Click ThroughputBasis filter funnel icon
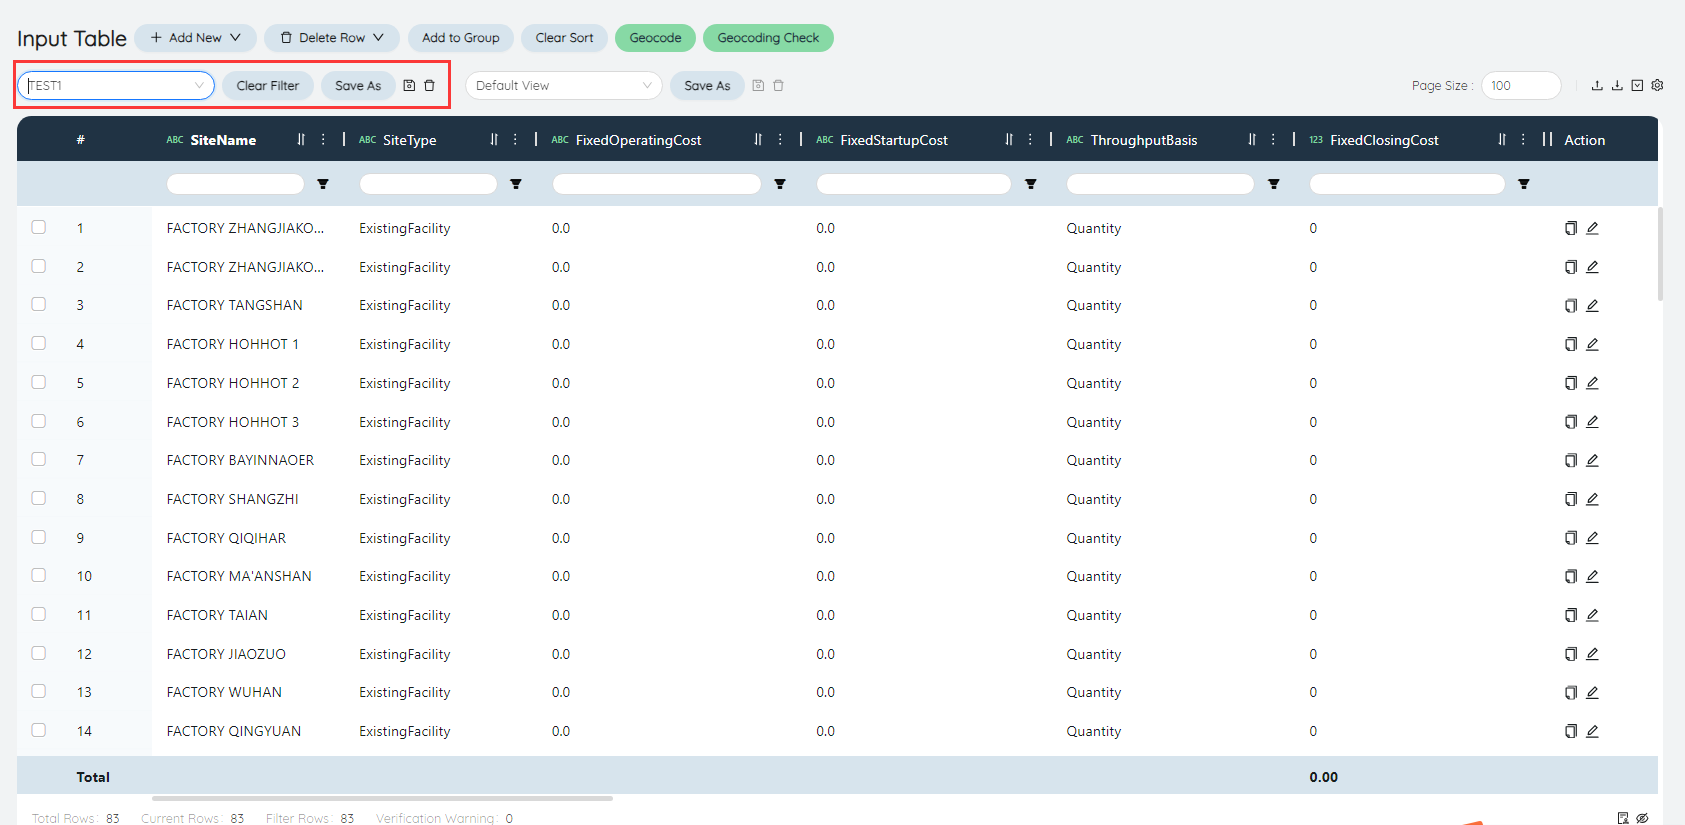Viewport: 1685px width, 825px height. point(1274,184)
